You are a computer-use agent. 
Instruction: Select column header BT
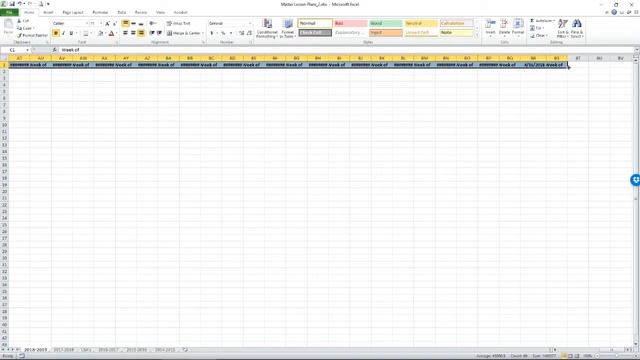(x=578, y=58)
